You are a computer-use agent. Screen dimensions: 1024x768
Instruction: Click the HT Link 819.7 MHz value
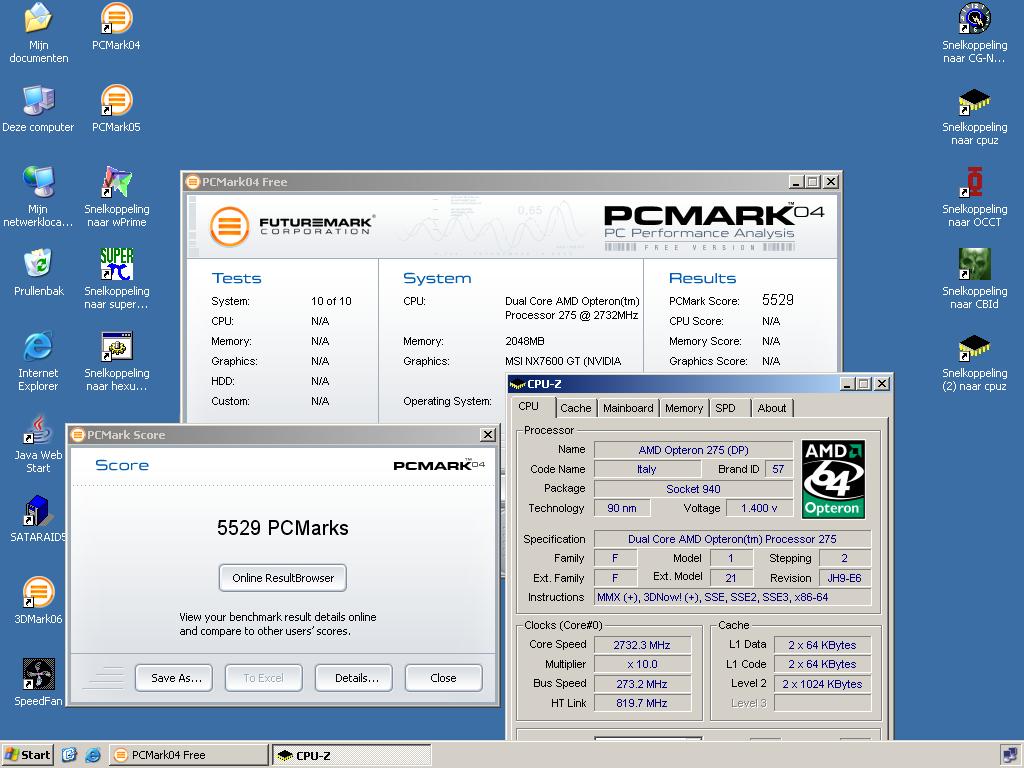642,703
